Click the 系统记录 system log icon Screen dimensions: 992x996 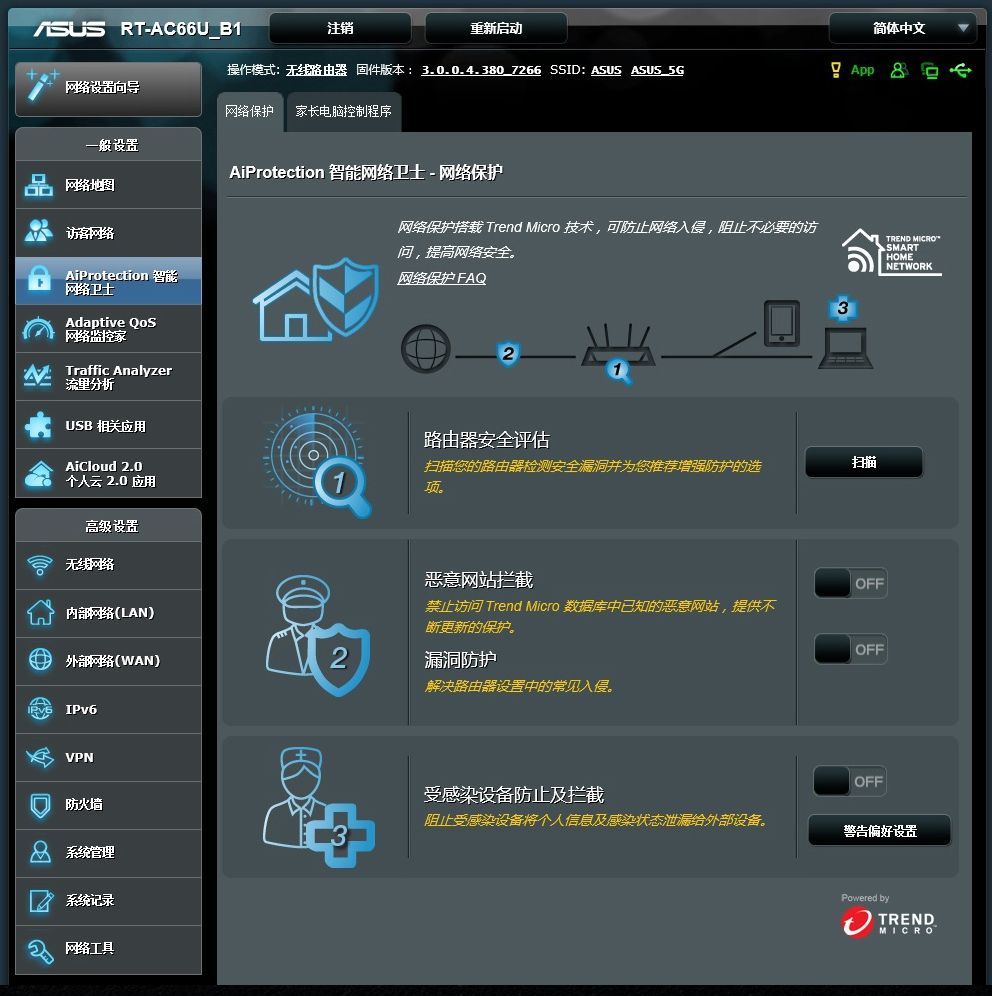(41, 900)
